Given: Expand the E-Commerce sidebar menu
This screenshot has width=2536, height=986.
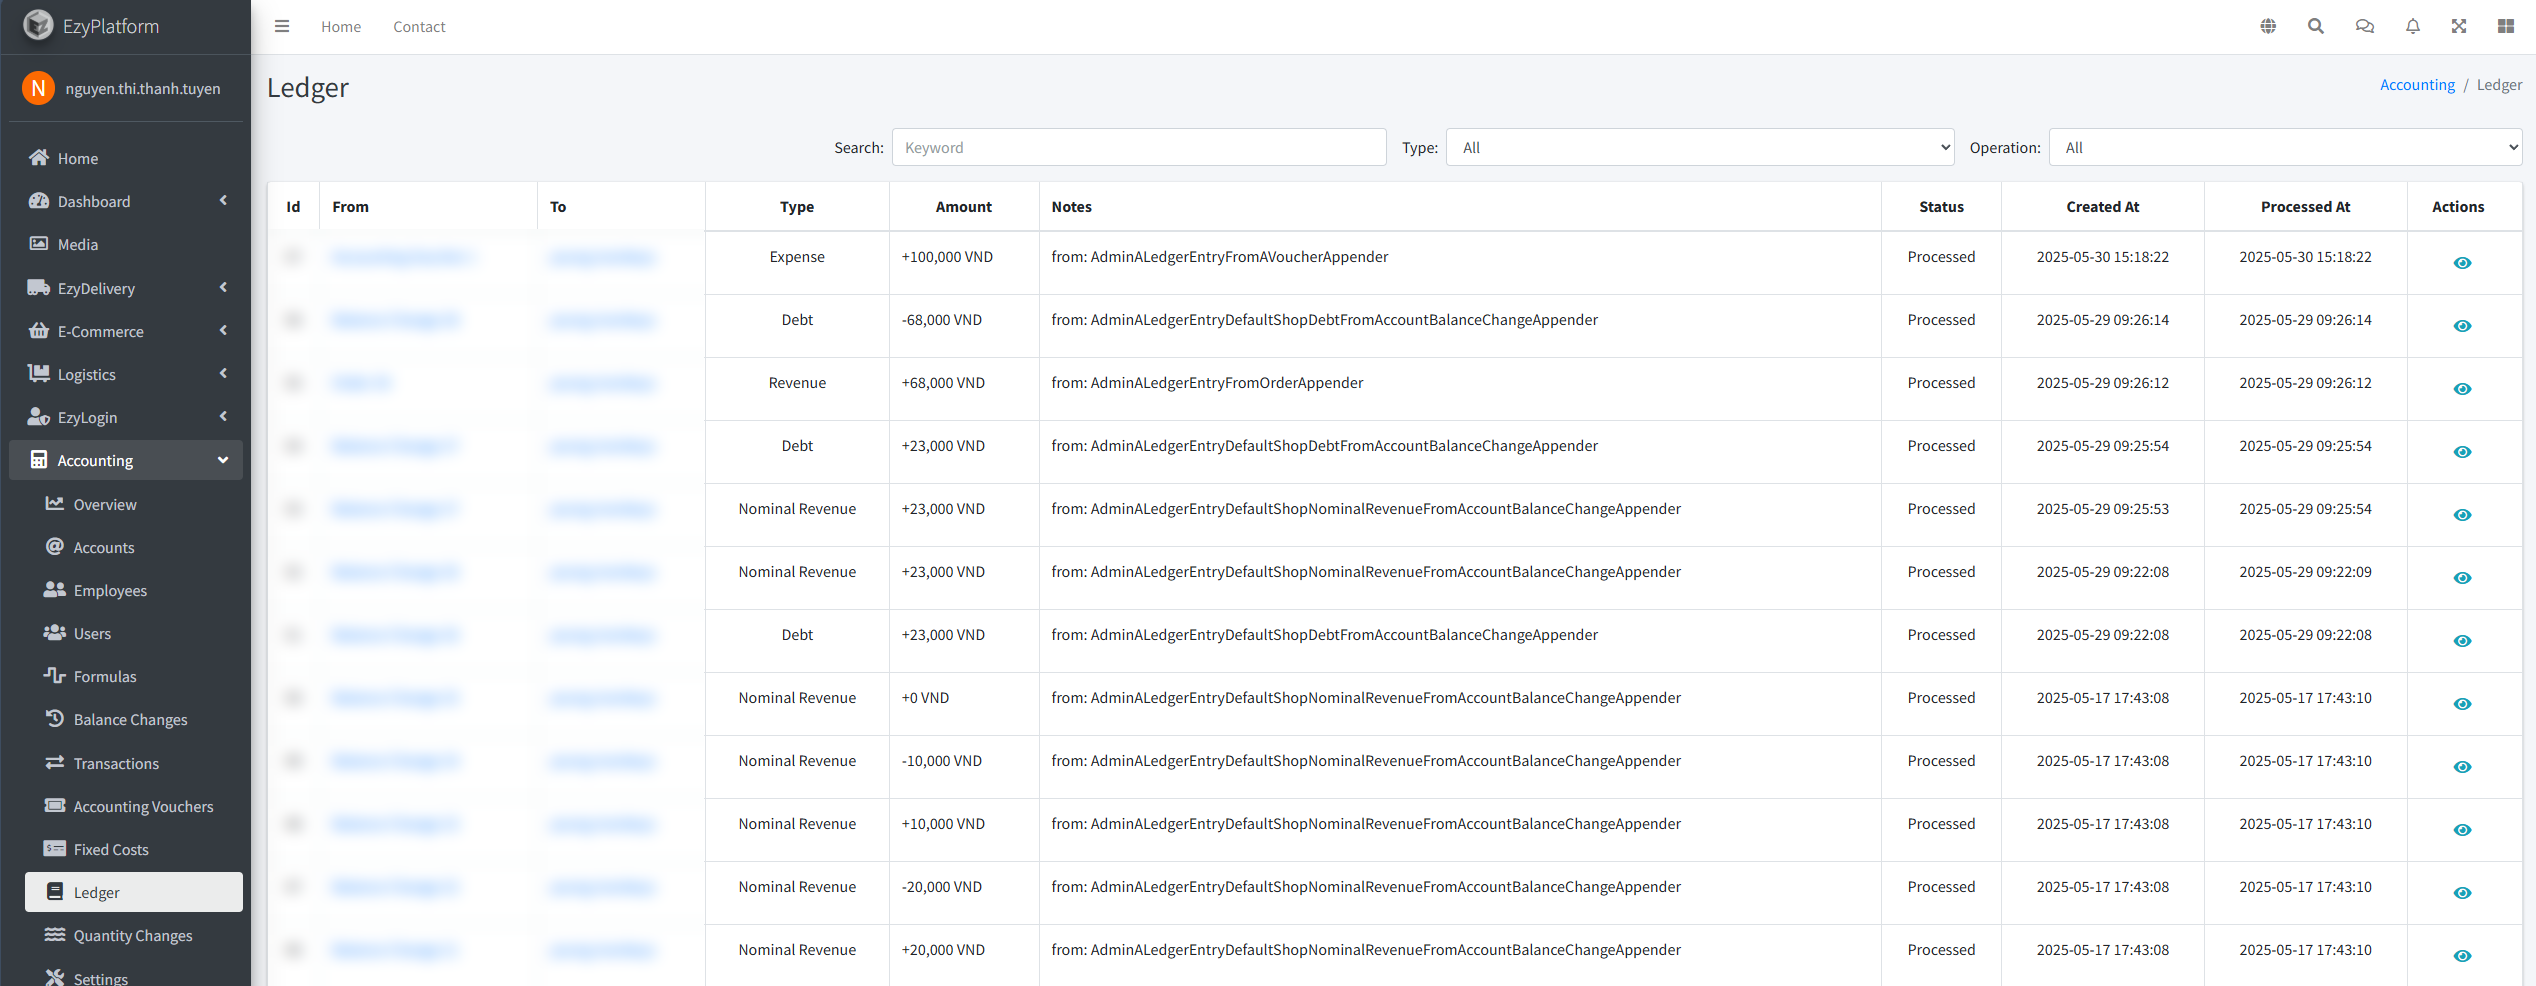Looking at the screenshot, I should (126, 331).
